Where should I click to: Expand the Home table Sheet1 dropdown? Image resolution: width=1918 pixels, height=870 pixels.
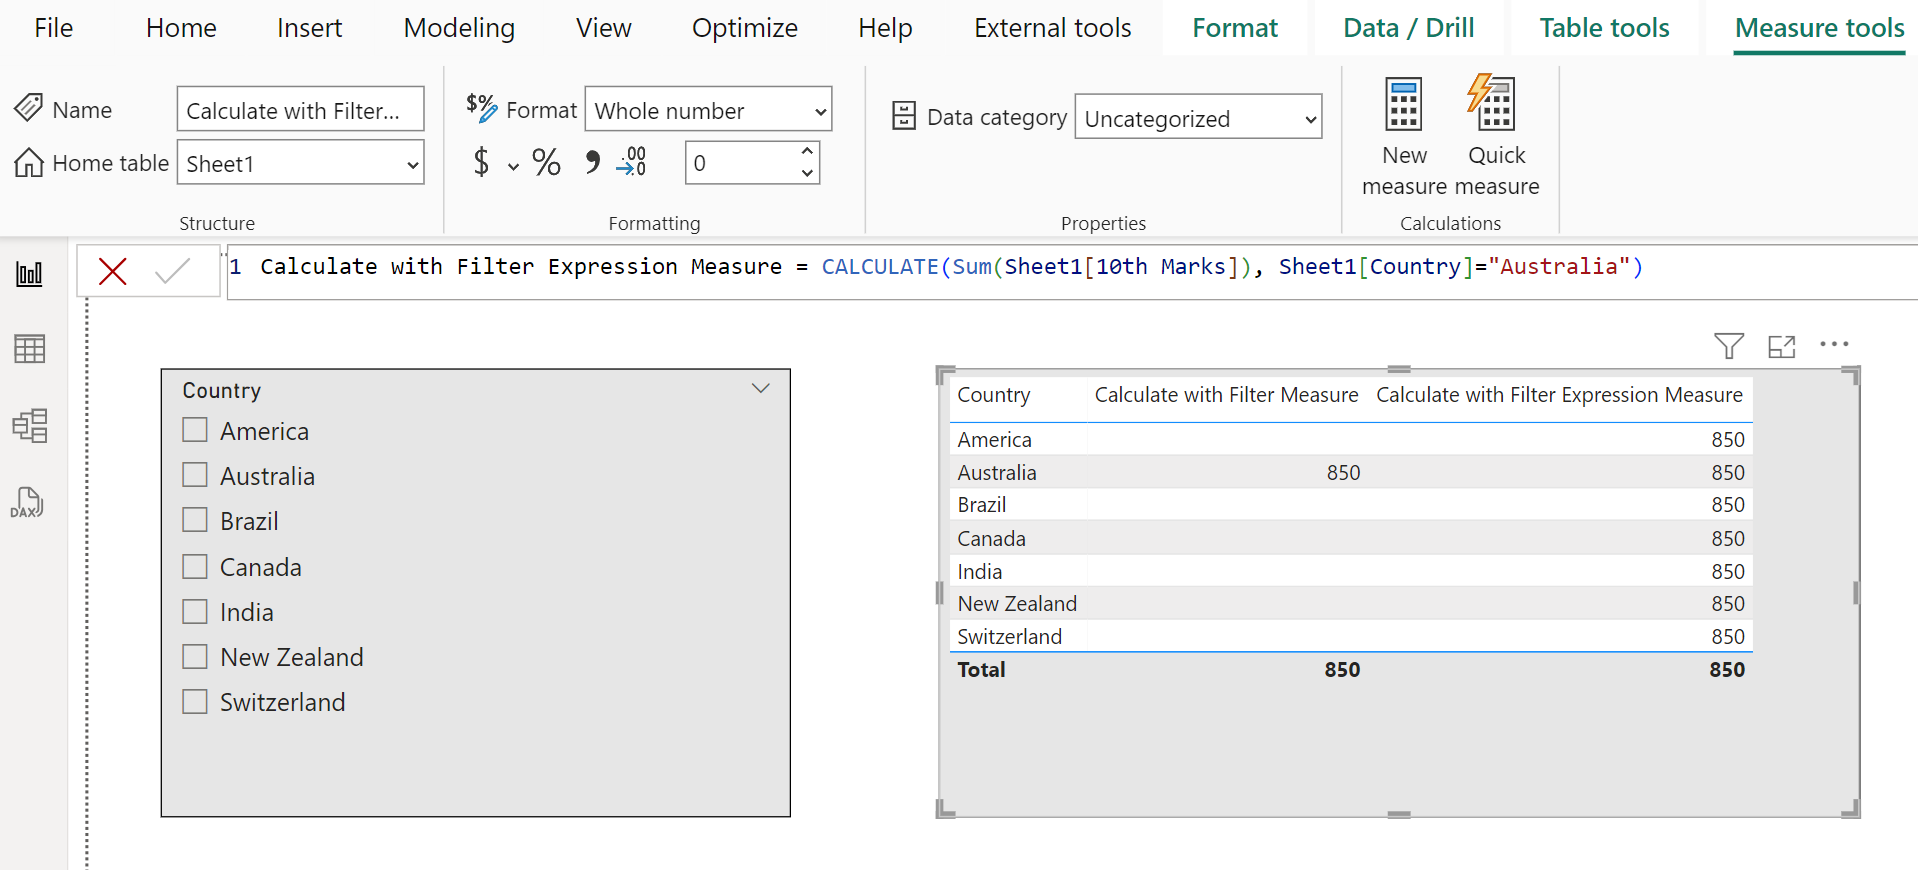(x=300, y=163)
